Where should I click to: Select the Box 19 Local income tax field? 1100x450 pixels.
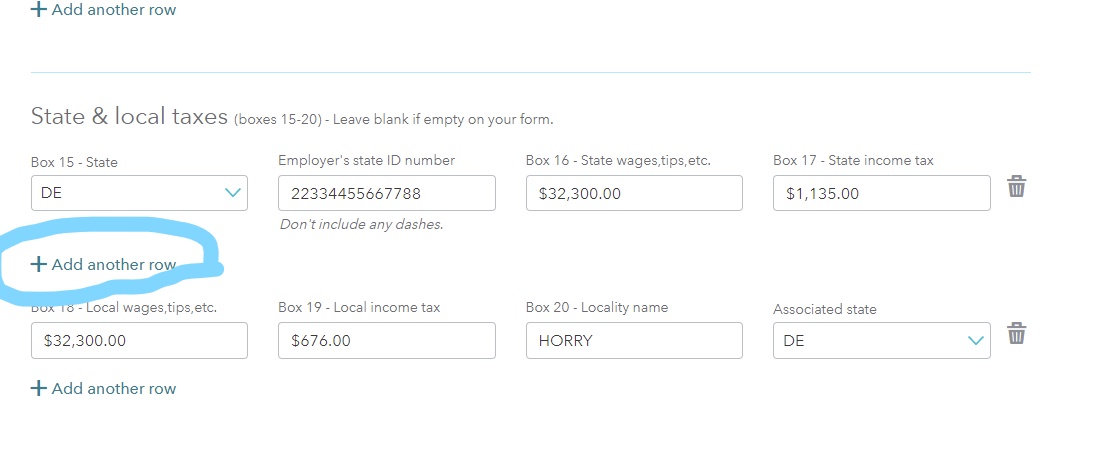387,340
